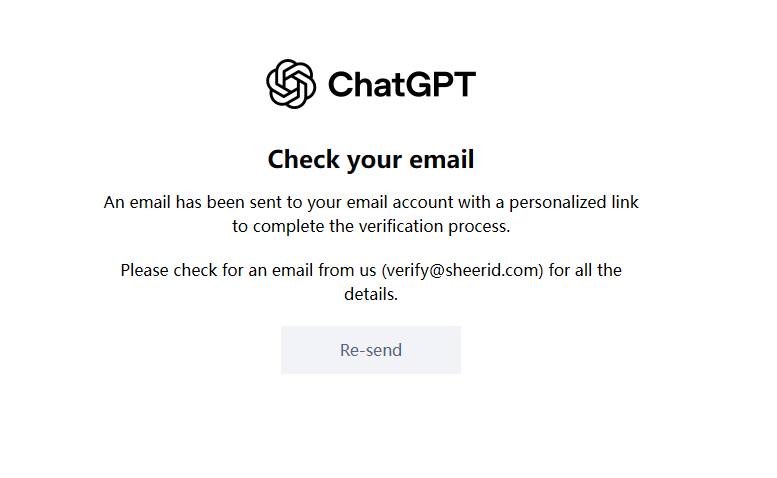The width and height of the screenshot is (777, 478).
Task: Click the word "details."
Action: 371,294
